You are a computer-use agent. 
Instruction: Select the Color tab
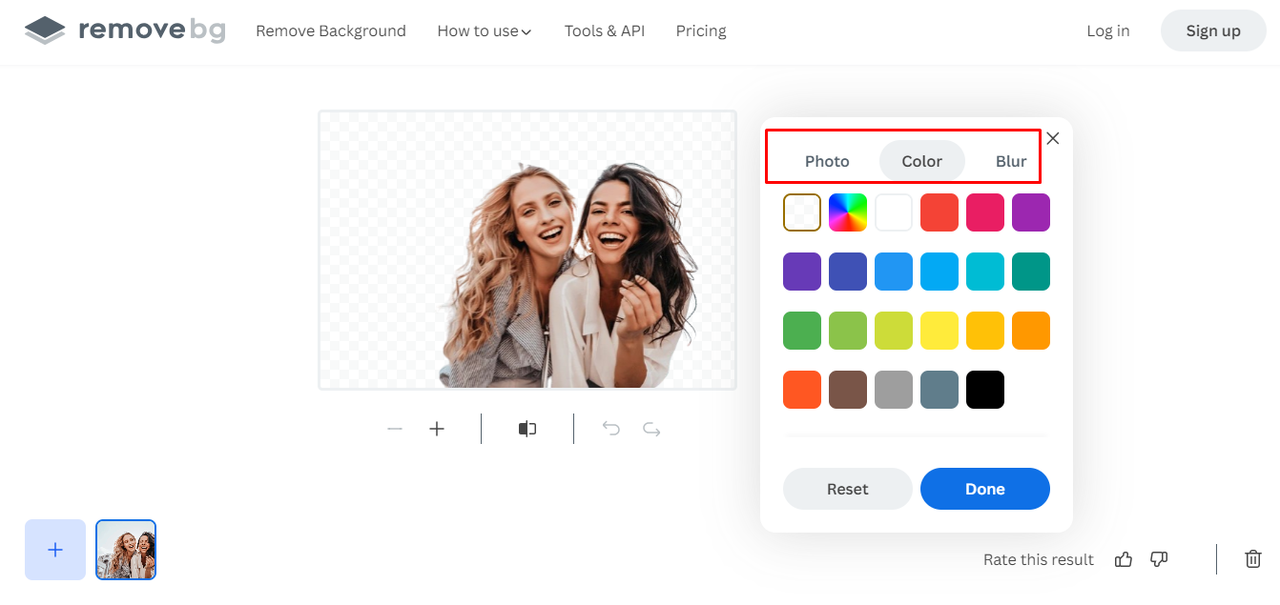click(x=922, y=161)
